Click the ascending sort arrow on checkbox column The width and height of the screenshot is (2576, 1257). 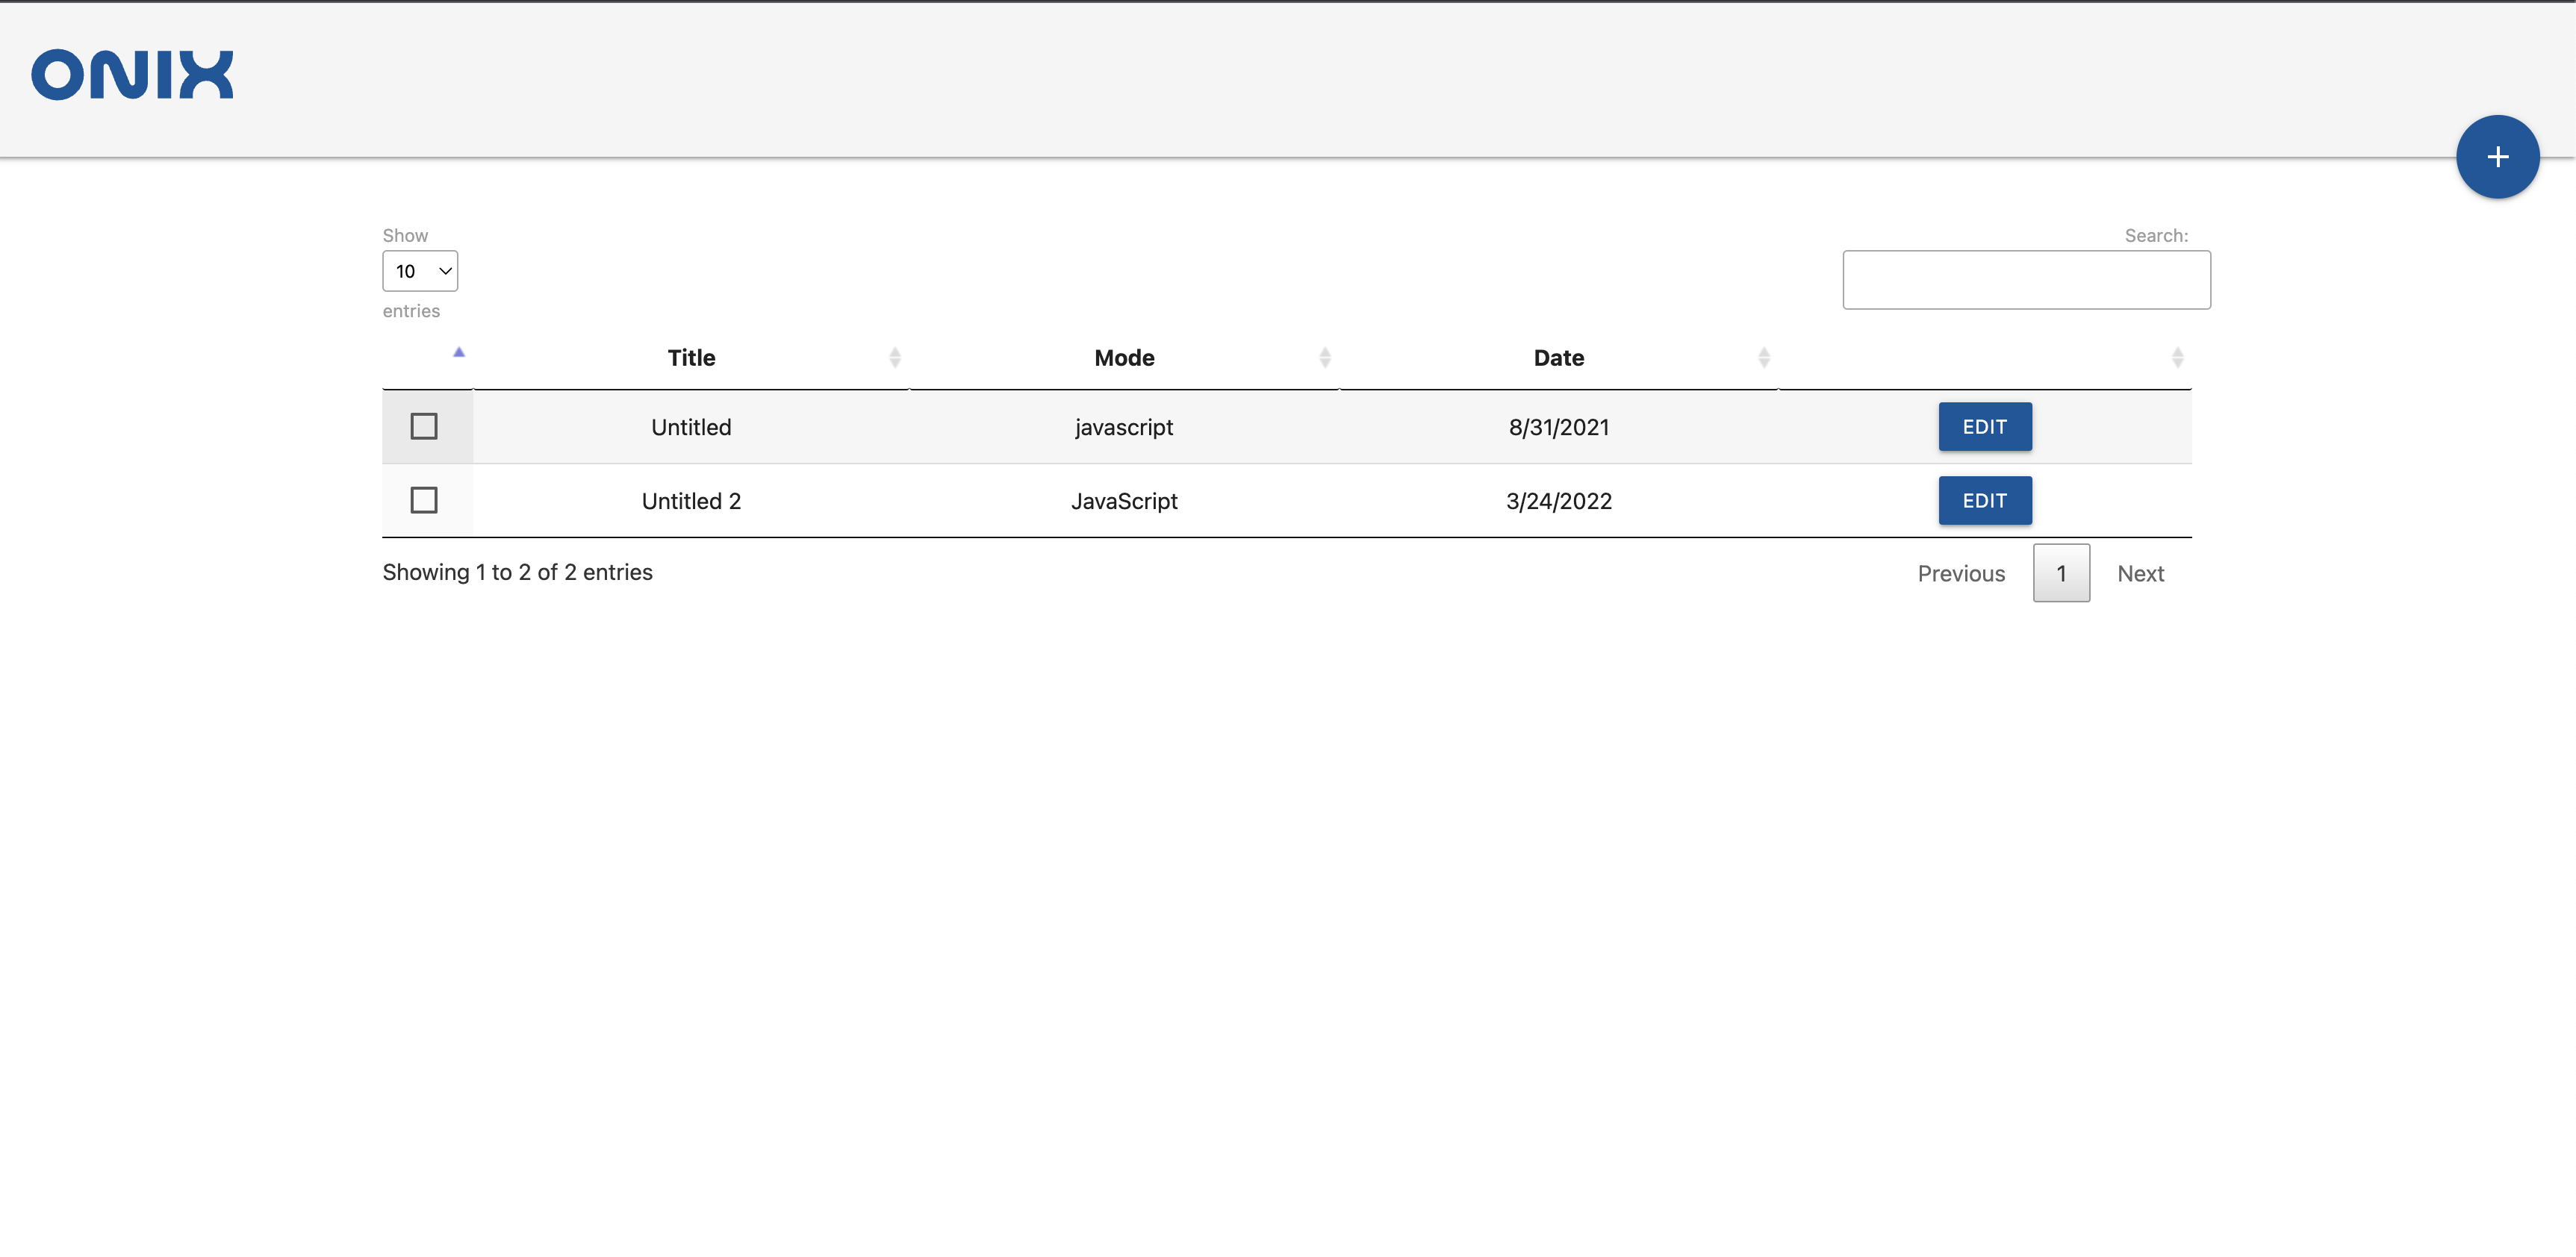[x=459, y=352]
